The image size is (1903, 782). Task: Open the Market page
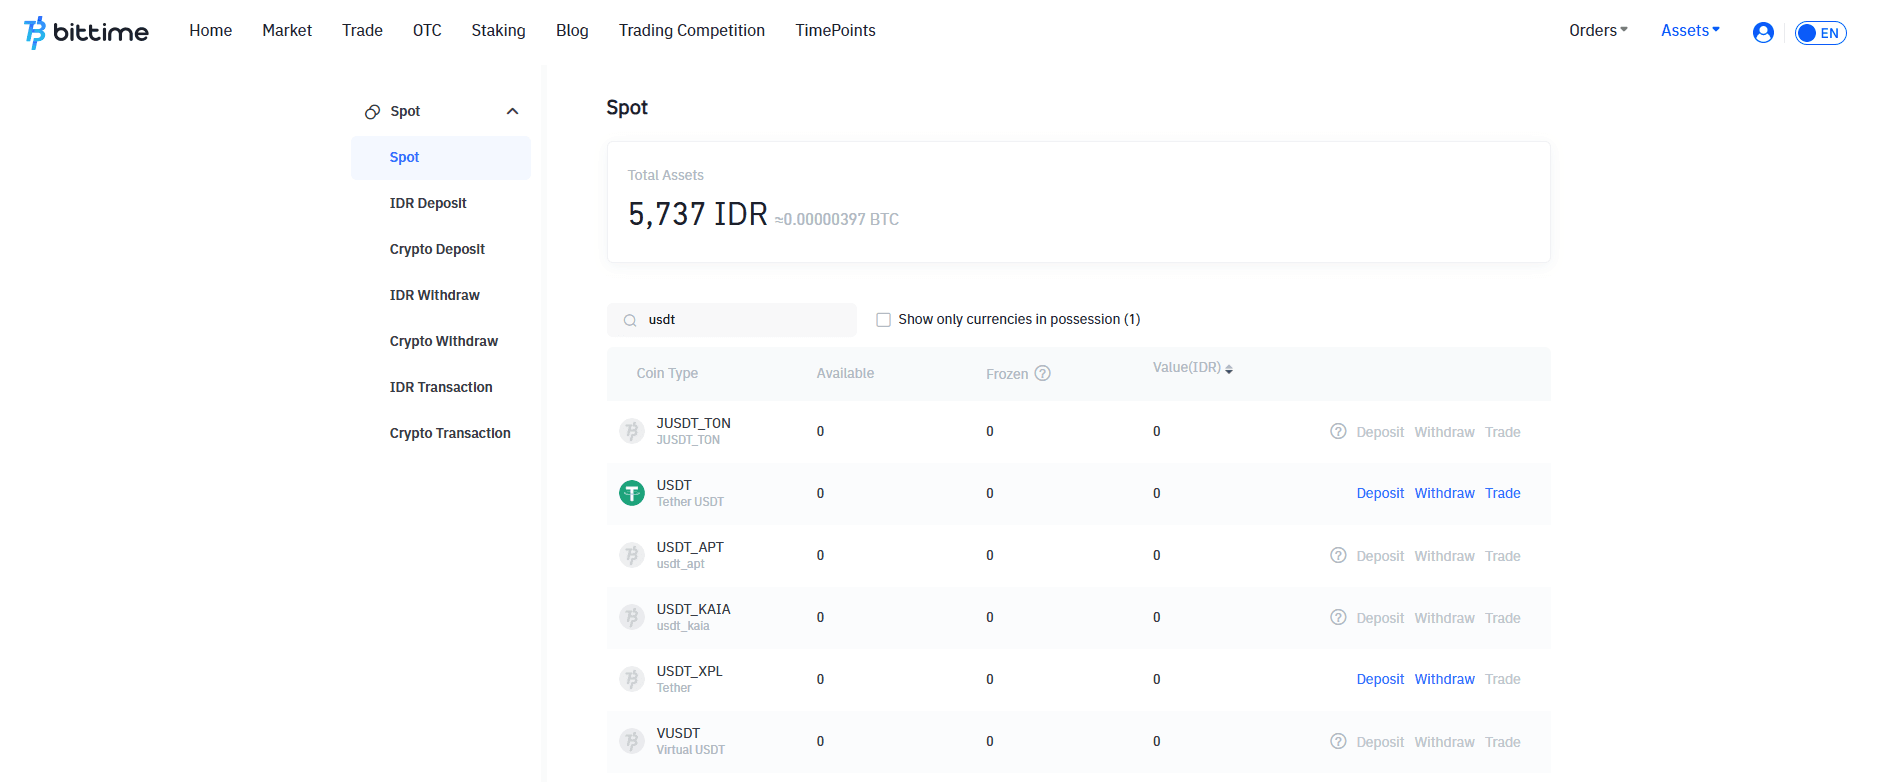tap(287, 31)
